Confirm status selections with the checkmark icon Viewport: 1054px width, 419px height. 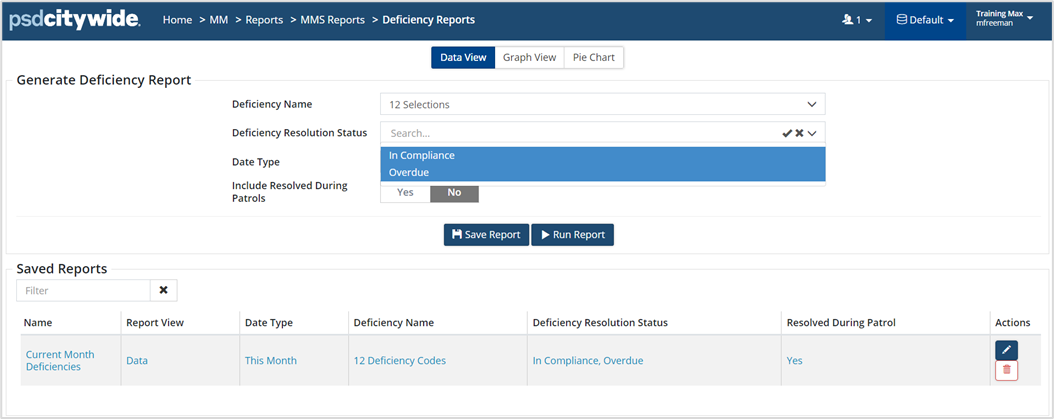click(787, 133)
